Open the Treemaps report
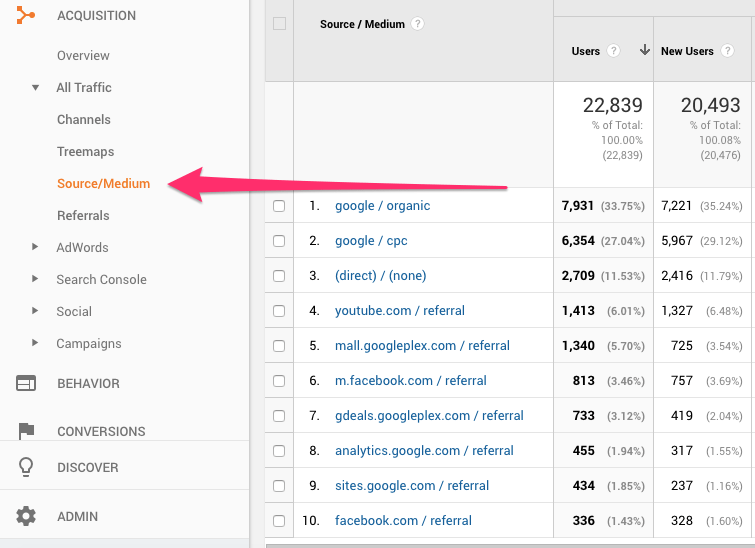 pos(86,152)
